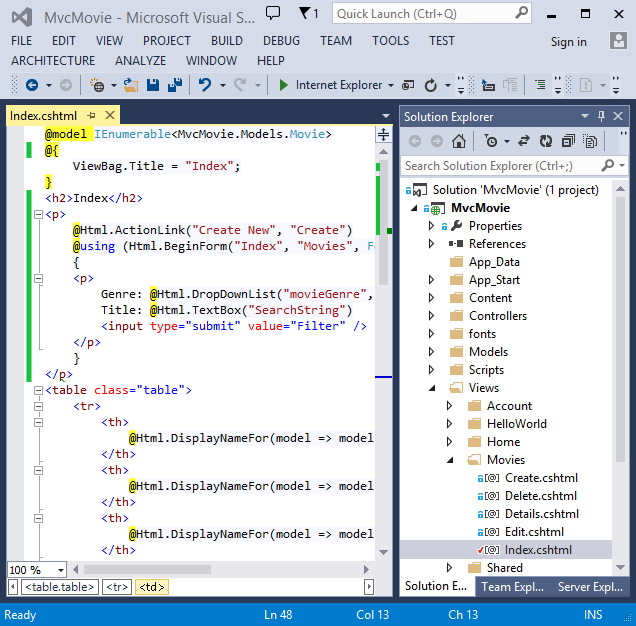Close the Solution Explorer panel

coord(618,116)
